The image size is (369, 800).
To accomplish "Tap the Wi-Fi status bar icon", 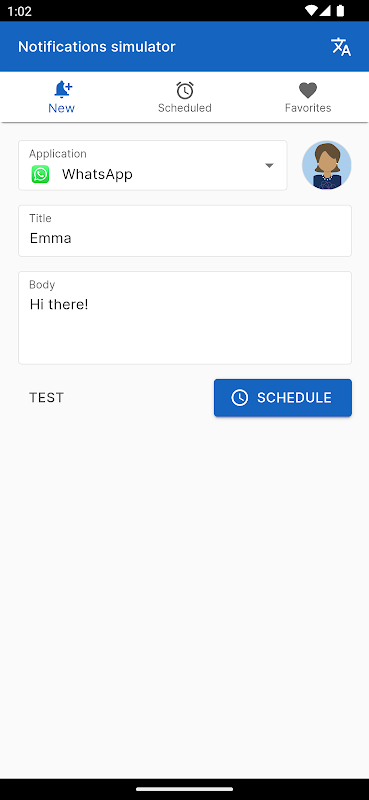I will coord(311,10).
